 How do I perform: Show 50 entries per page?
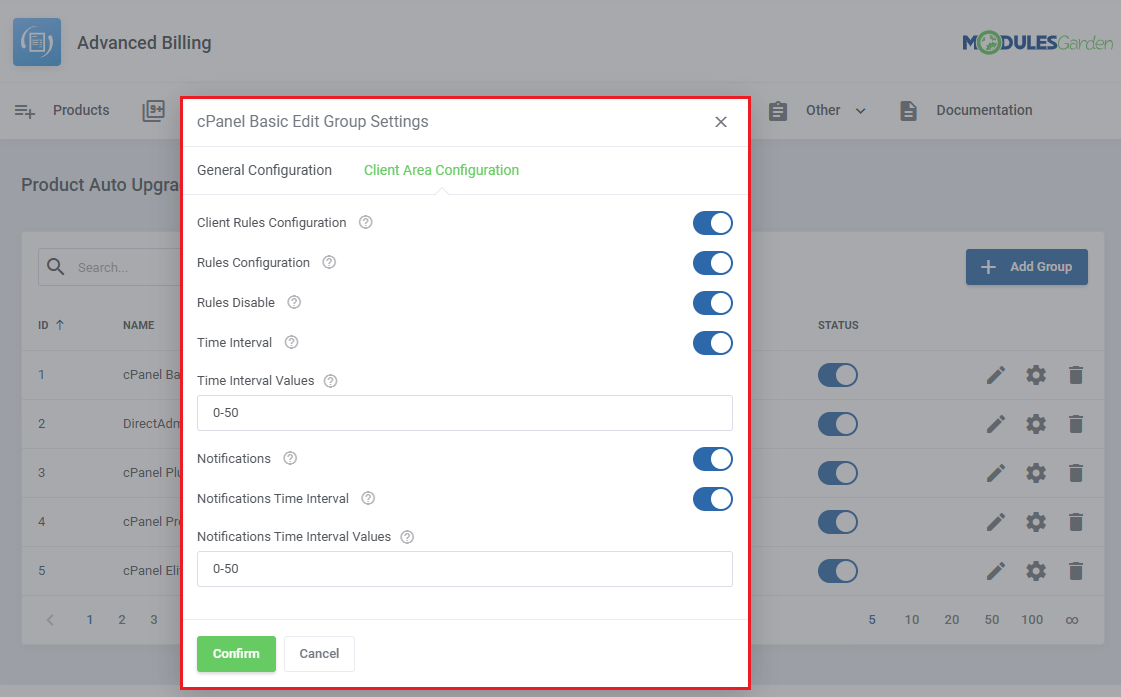click(x=992, y=620)
